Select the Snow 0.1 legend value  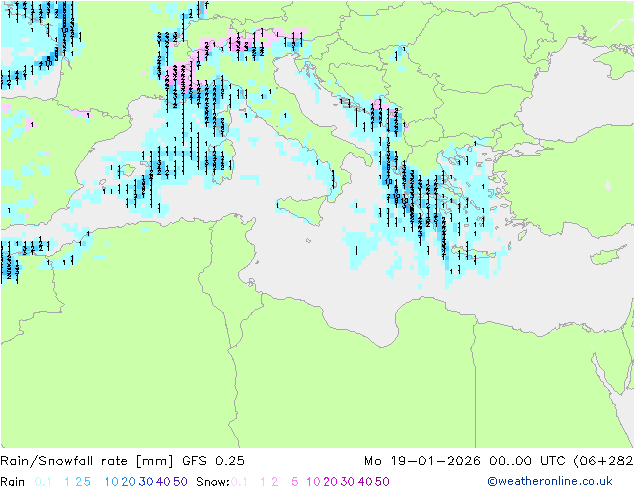pos(239,482)
